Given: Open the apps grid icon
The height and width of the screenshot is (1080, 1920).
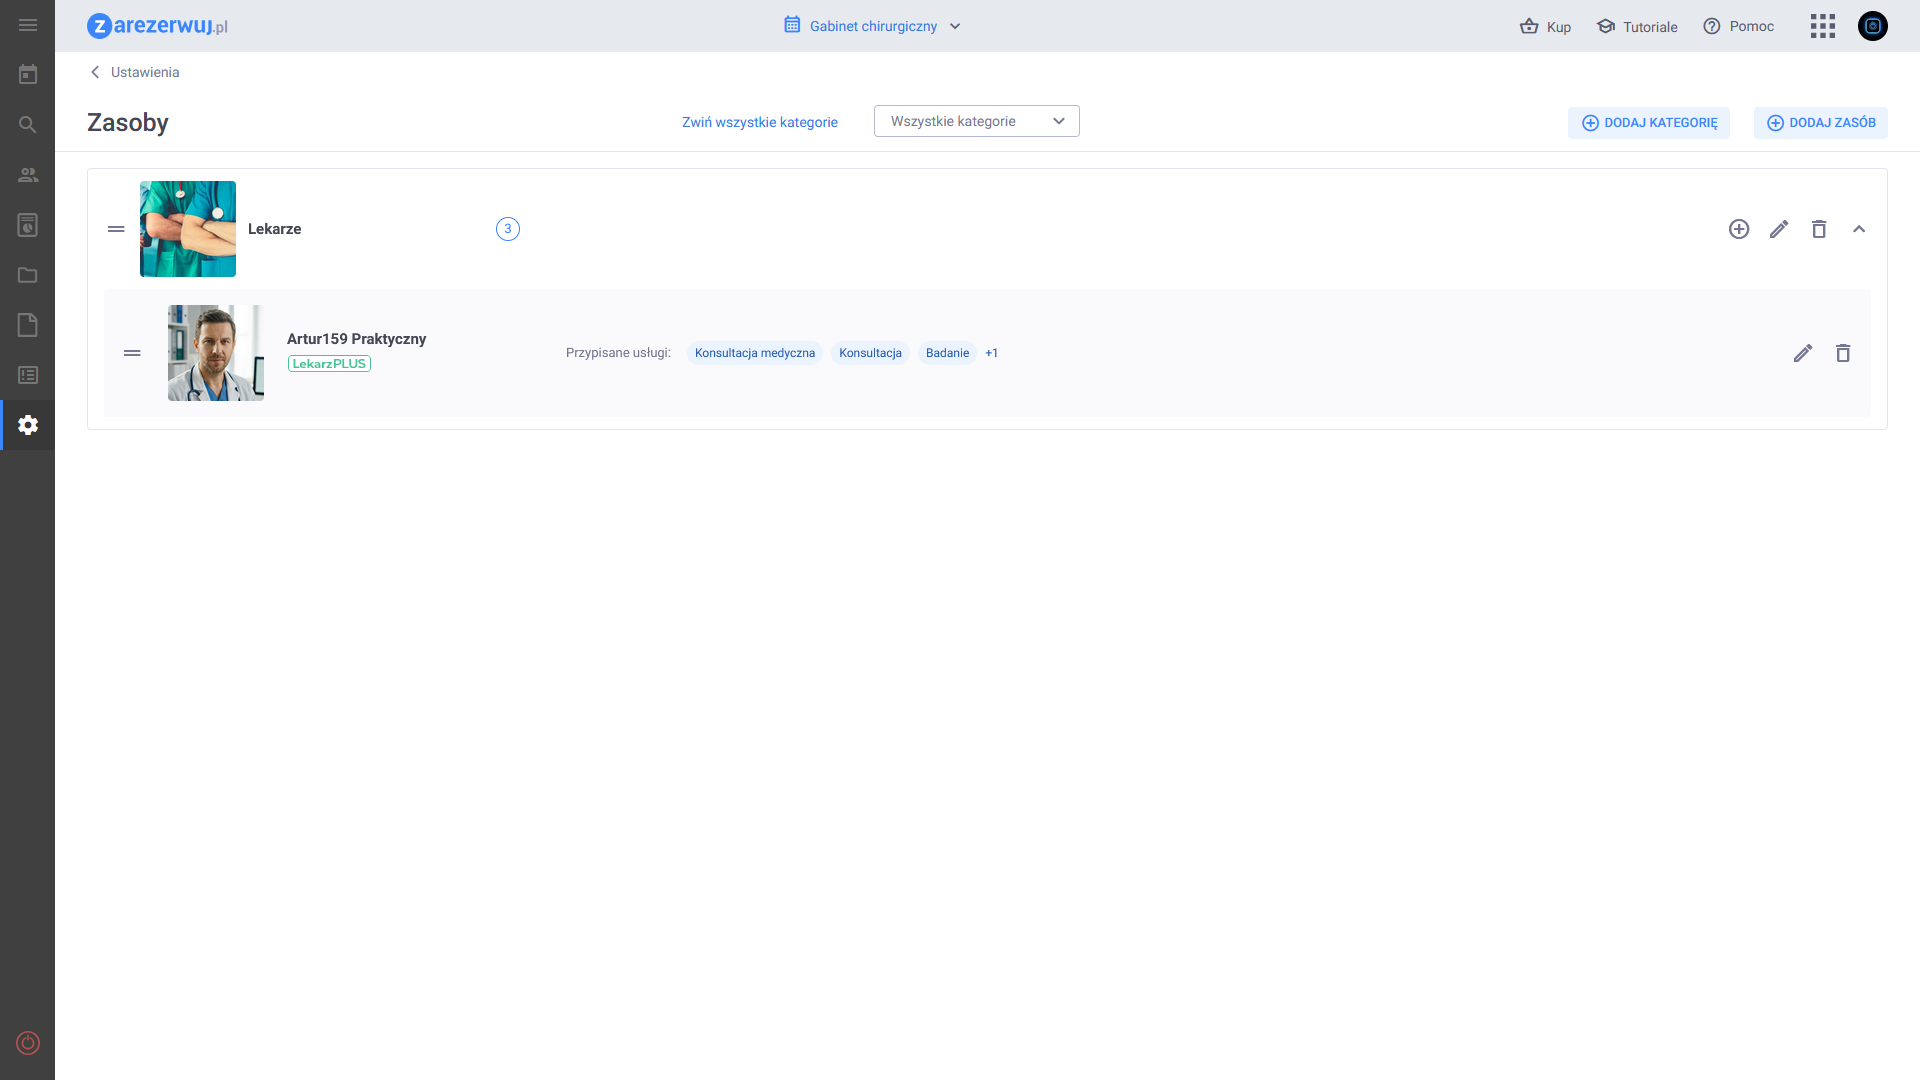Looking at the screenshot, I should point(1823,26).
